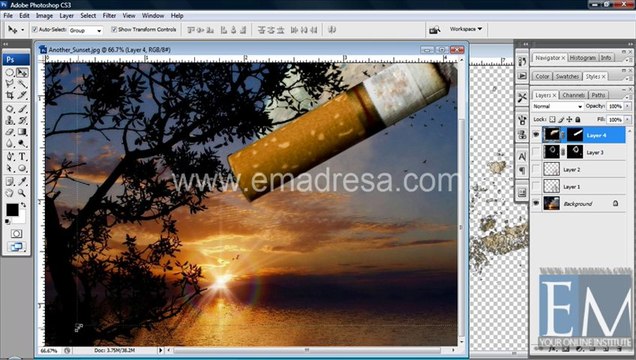Click the screen mode icon in toolbox
636x360 pixels.
tap(16, 246)
